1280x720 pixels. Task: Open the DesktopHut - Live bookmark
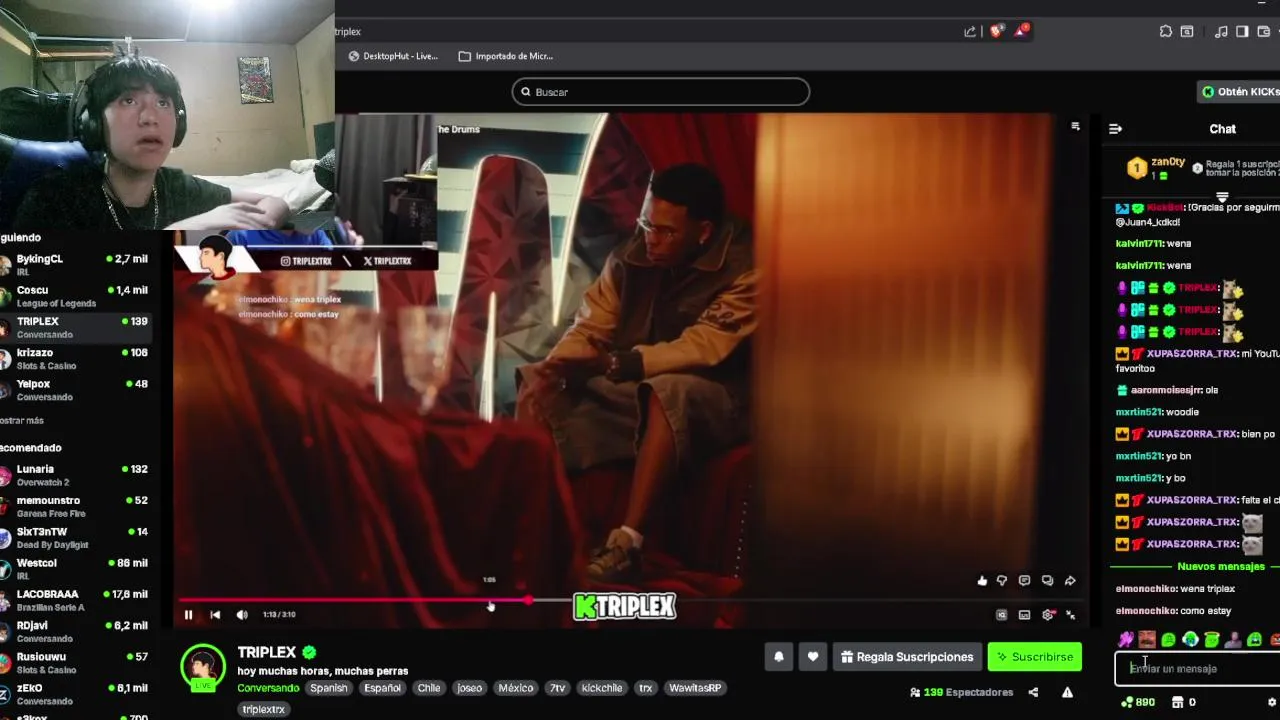point(393,56)
